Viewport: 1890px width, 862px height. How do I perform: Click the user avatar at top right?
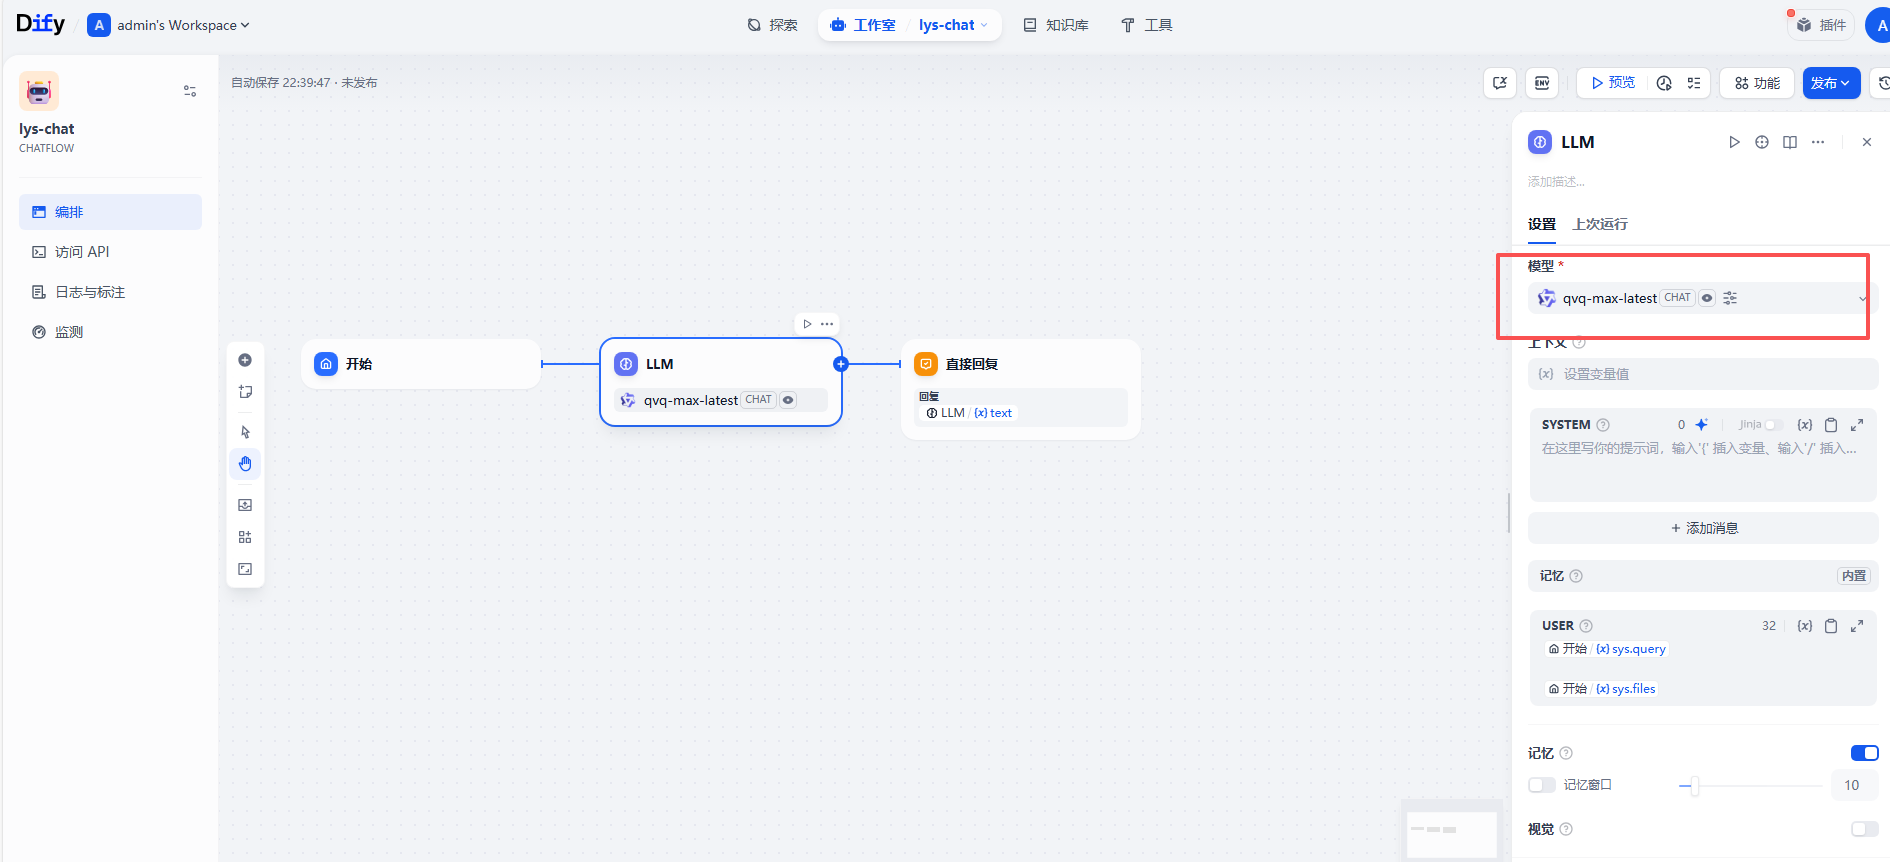(1879, 25)
